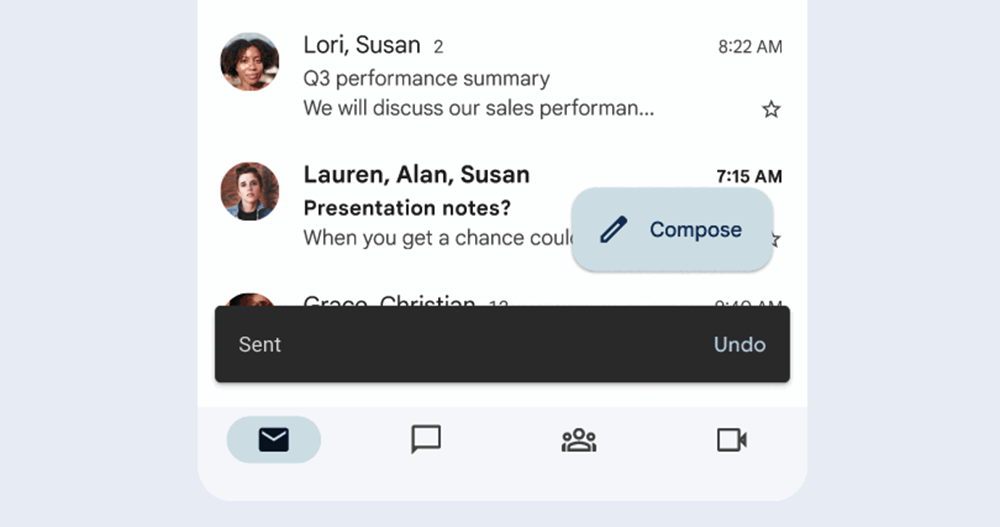Select Lauren's avatar photo
Screen dimensions: 1000x527
pos(249,191)
